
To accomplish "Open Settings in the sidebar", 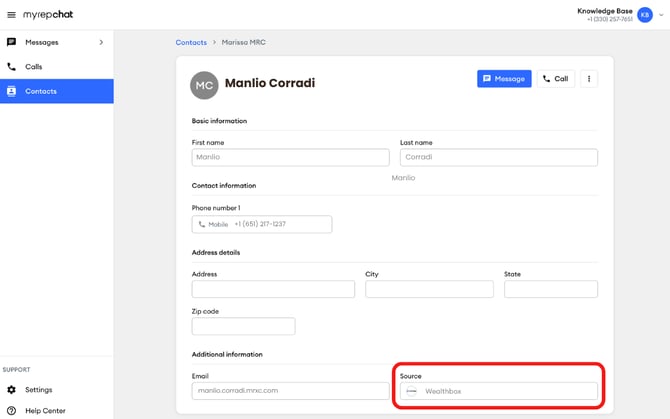I will pyautogui.click(x=56, y=390).
